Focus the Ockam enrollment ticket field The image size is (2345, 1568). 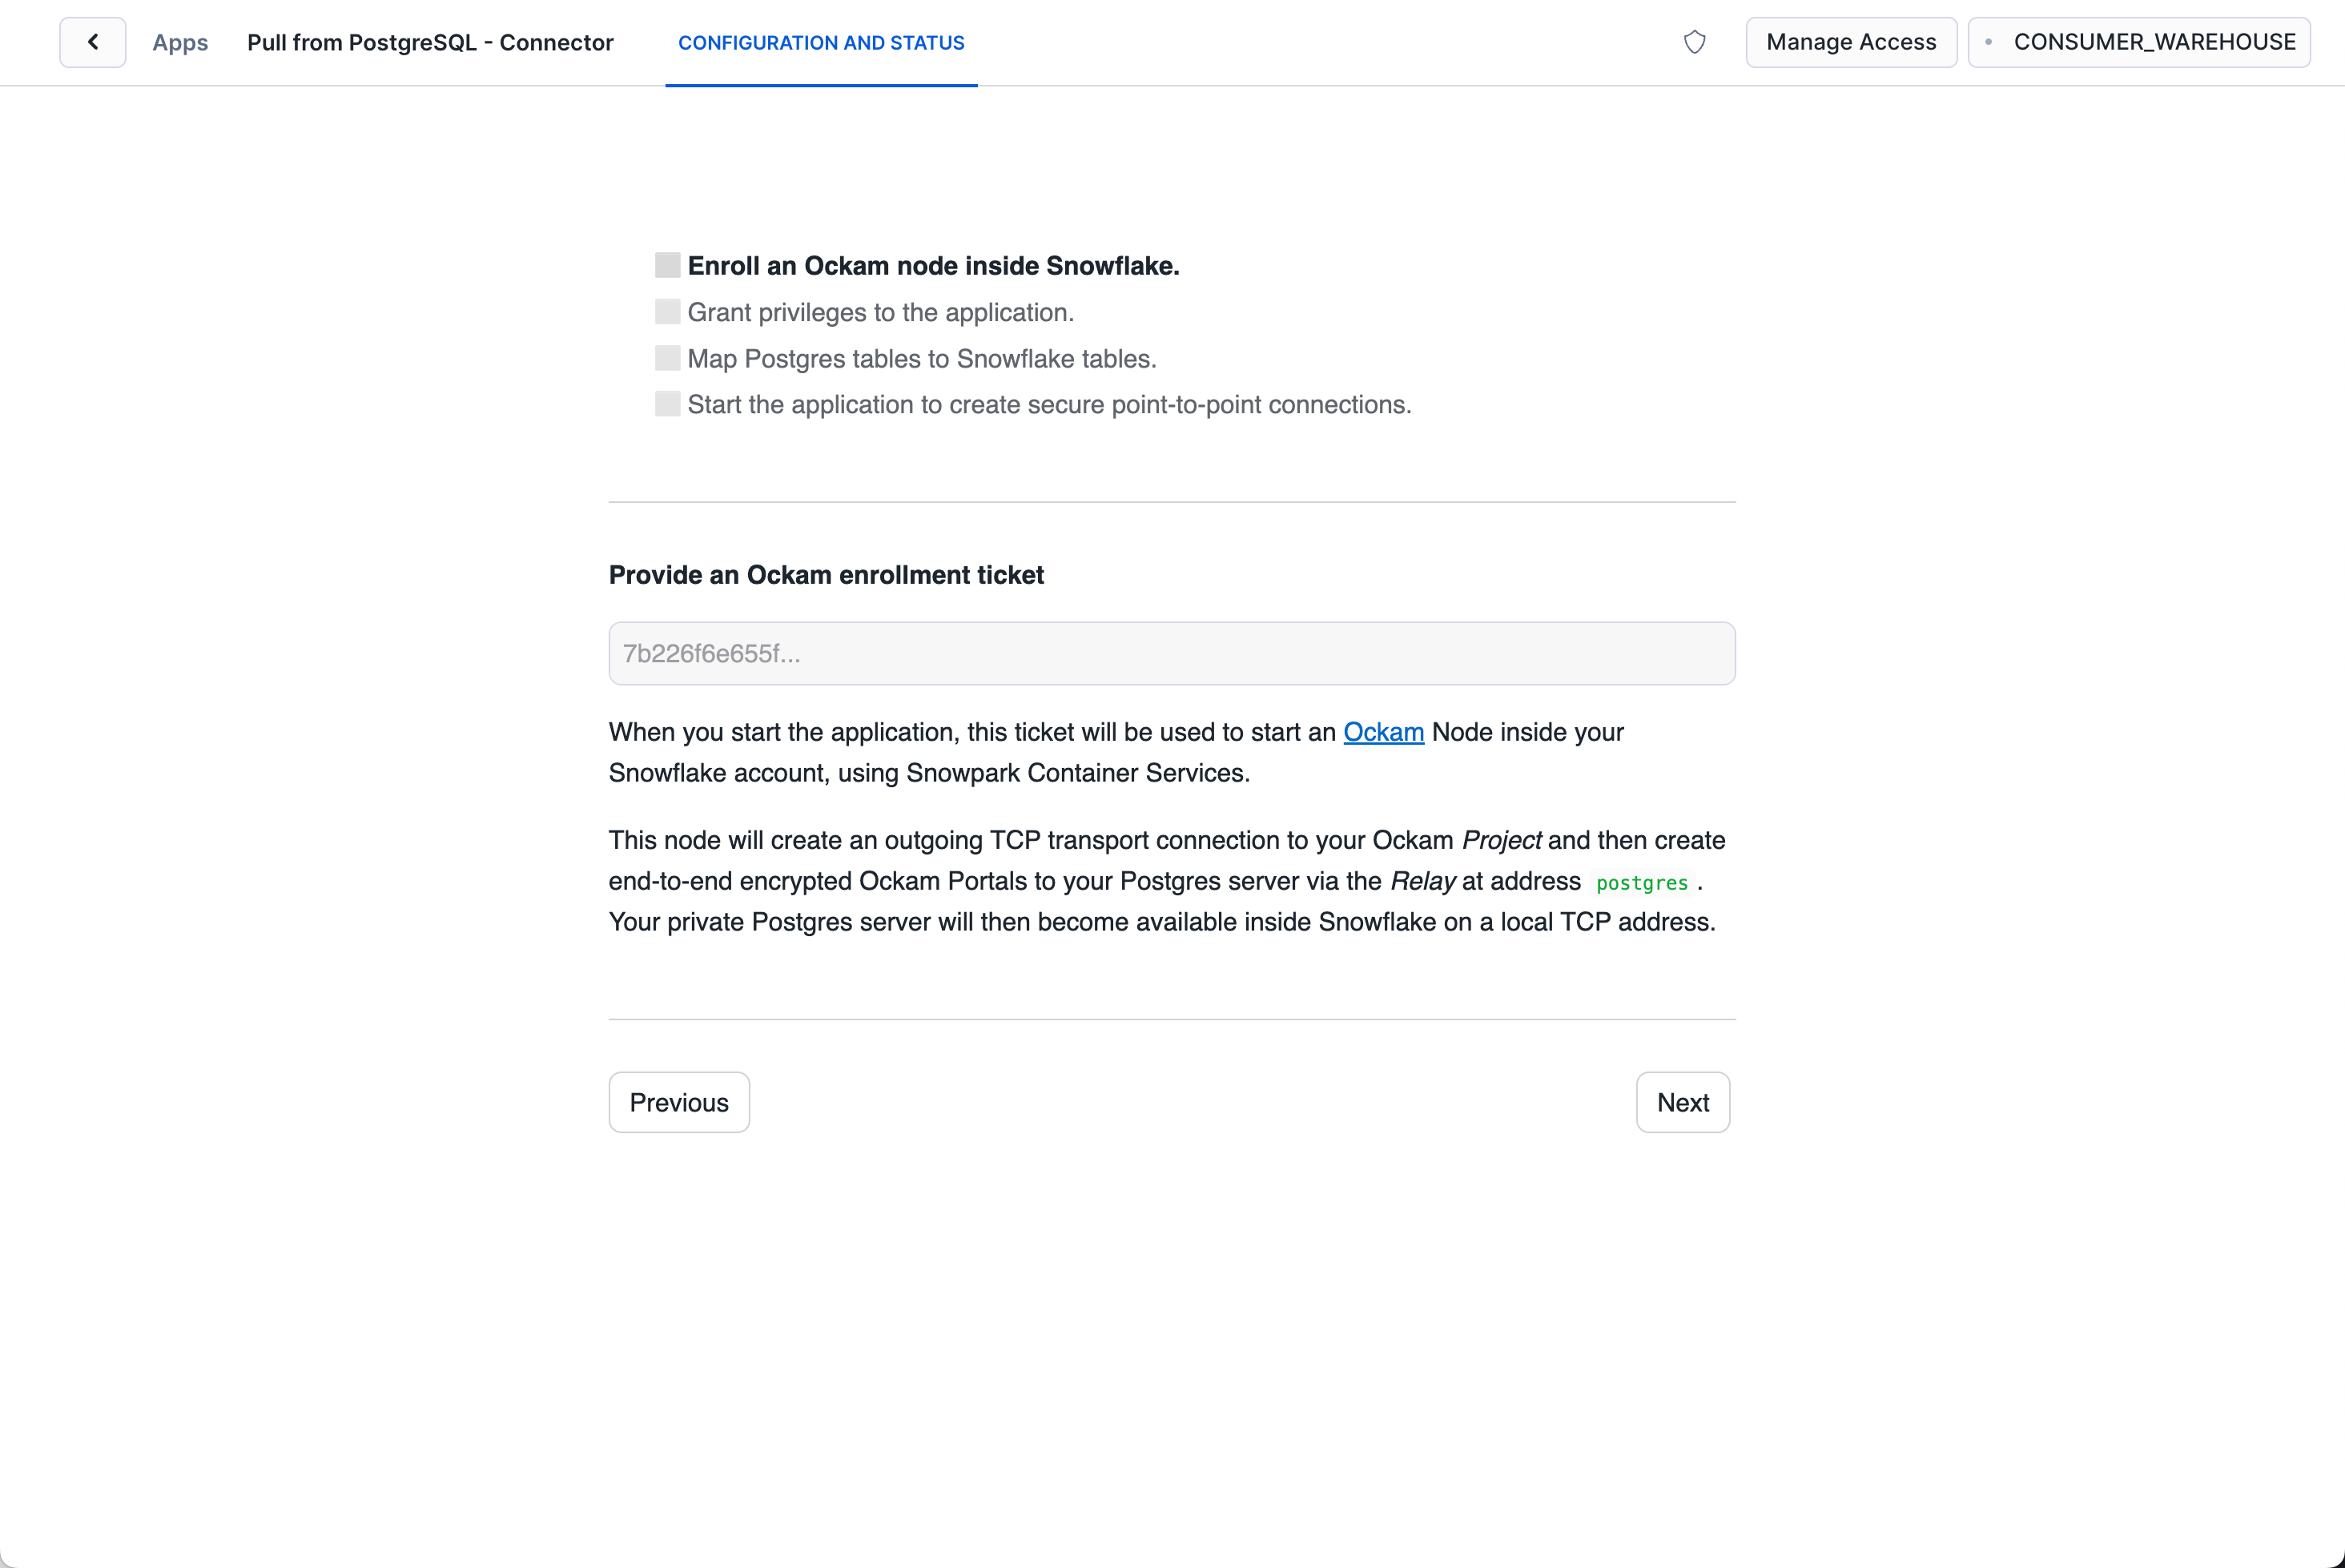(1171, 653)
